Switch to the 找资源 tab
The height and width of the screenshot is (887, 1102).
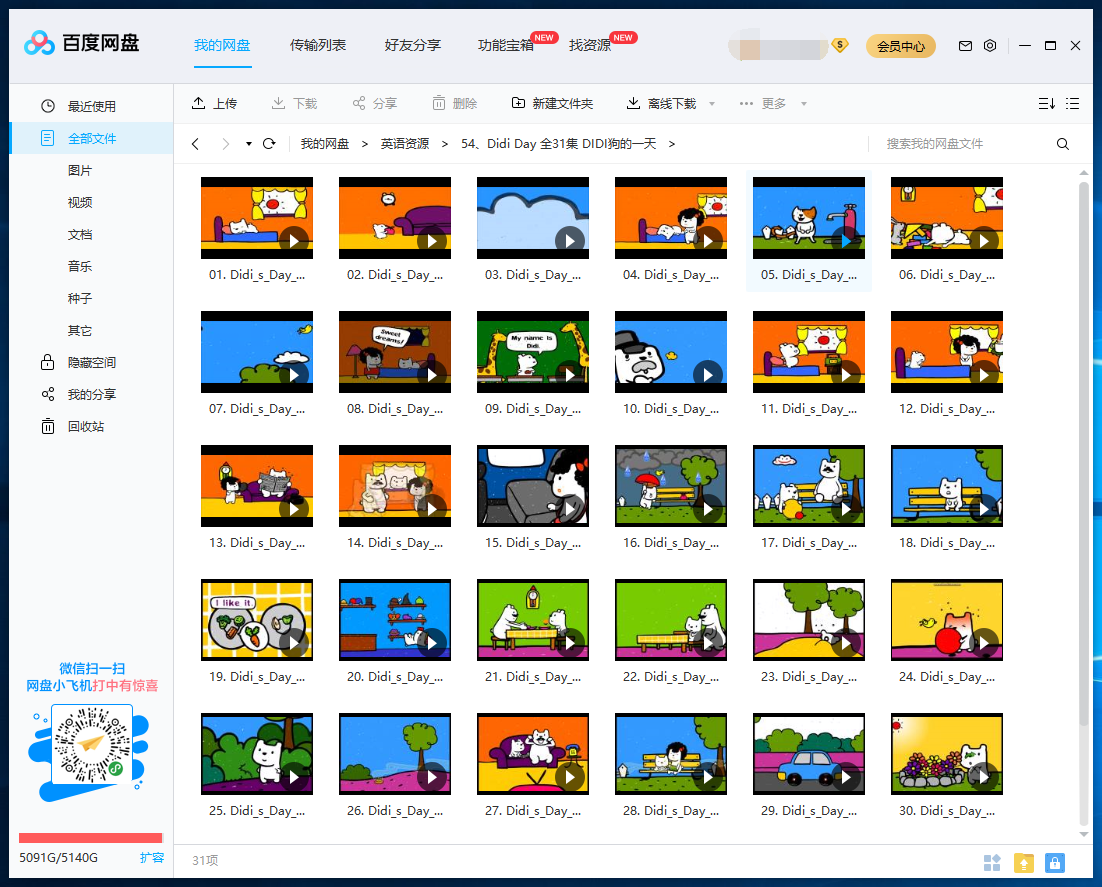coord(590,46)
